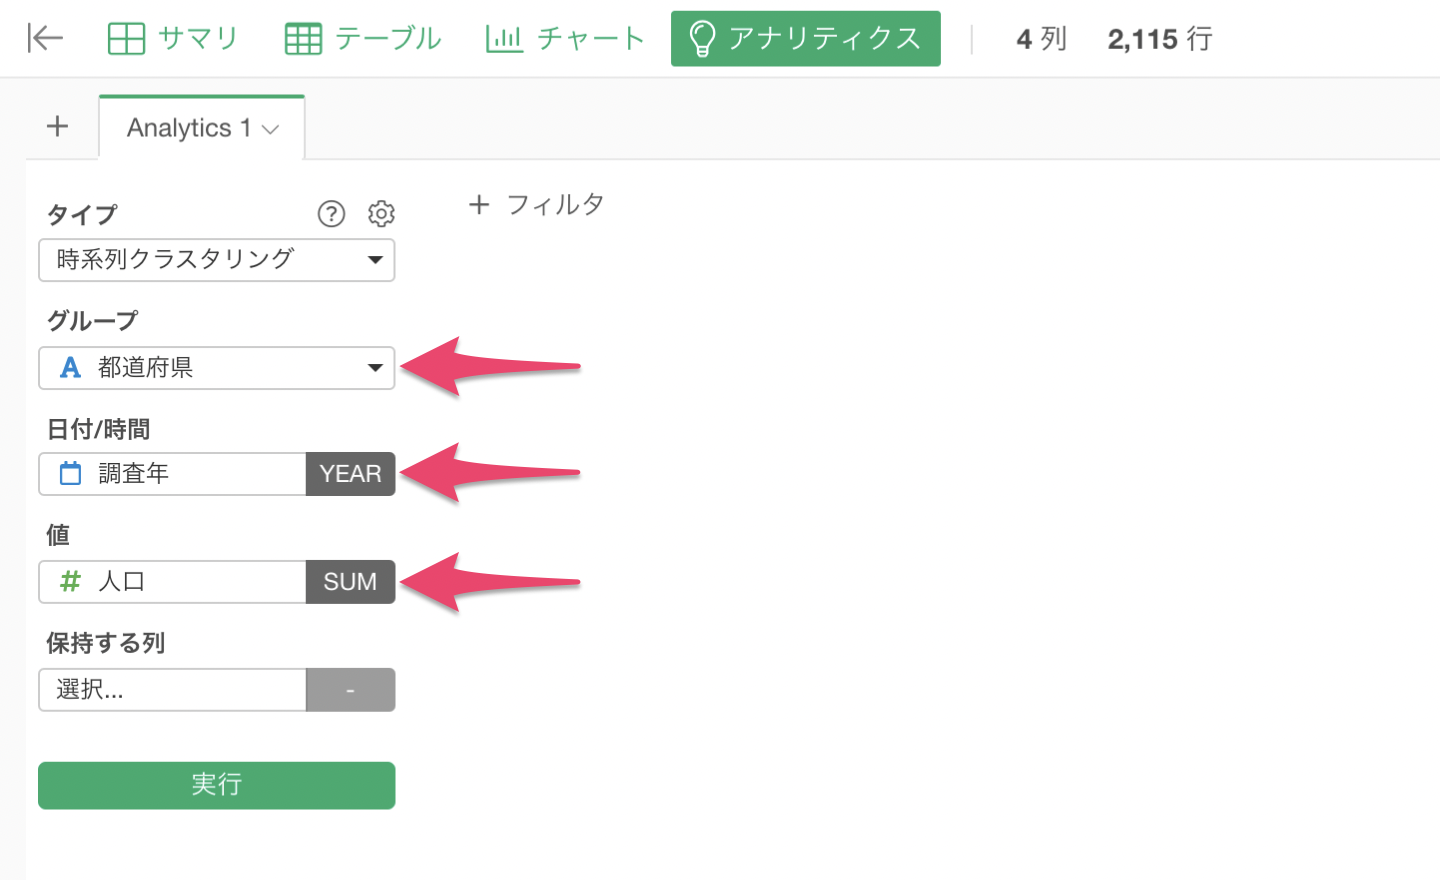The width and height of the screenshot is (1440, 880).
Task: Add a filter with + フィルタ
Action: point(536,205)
